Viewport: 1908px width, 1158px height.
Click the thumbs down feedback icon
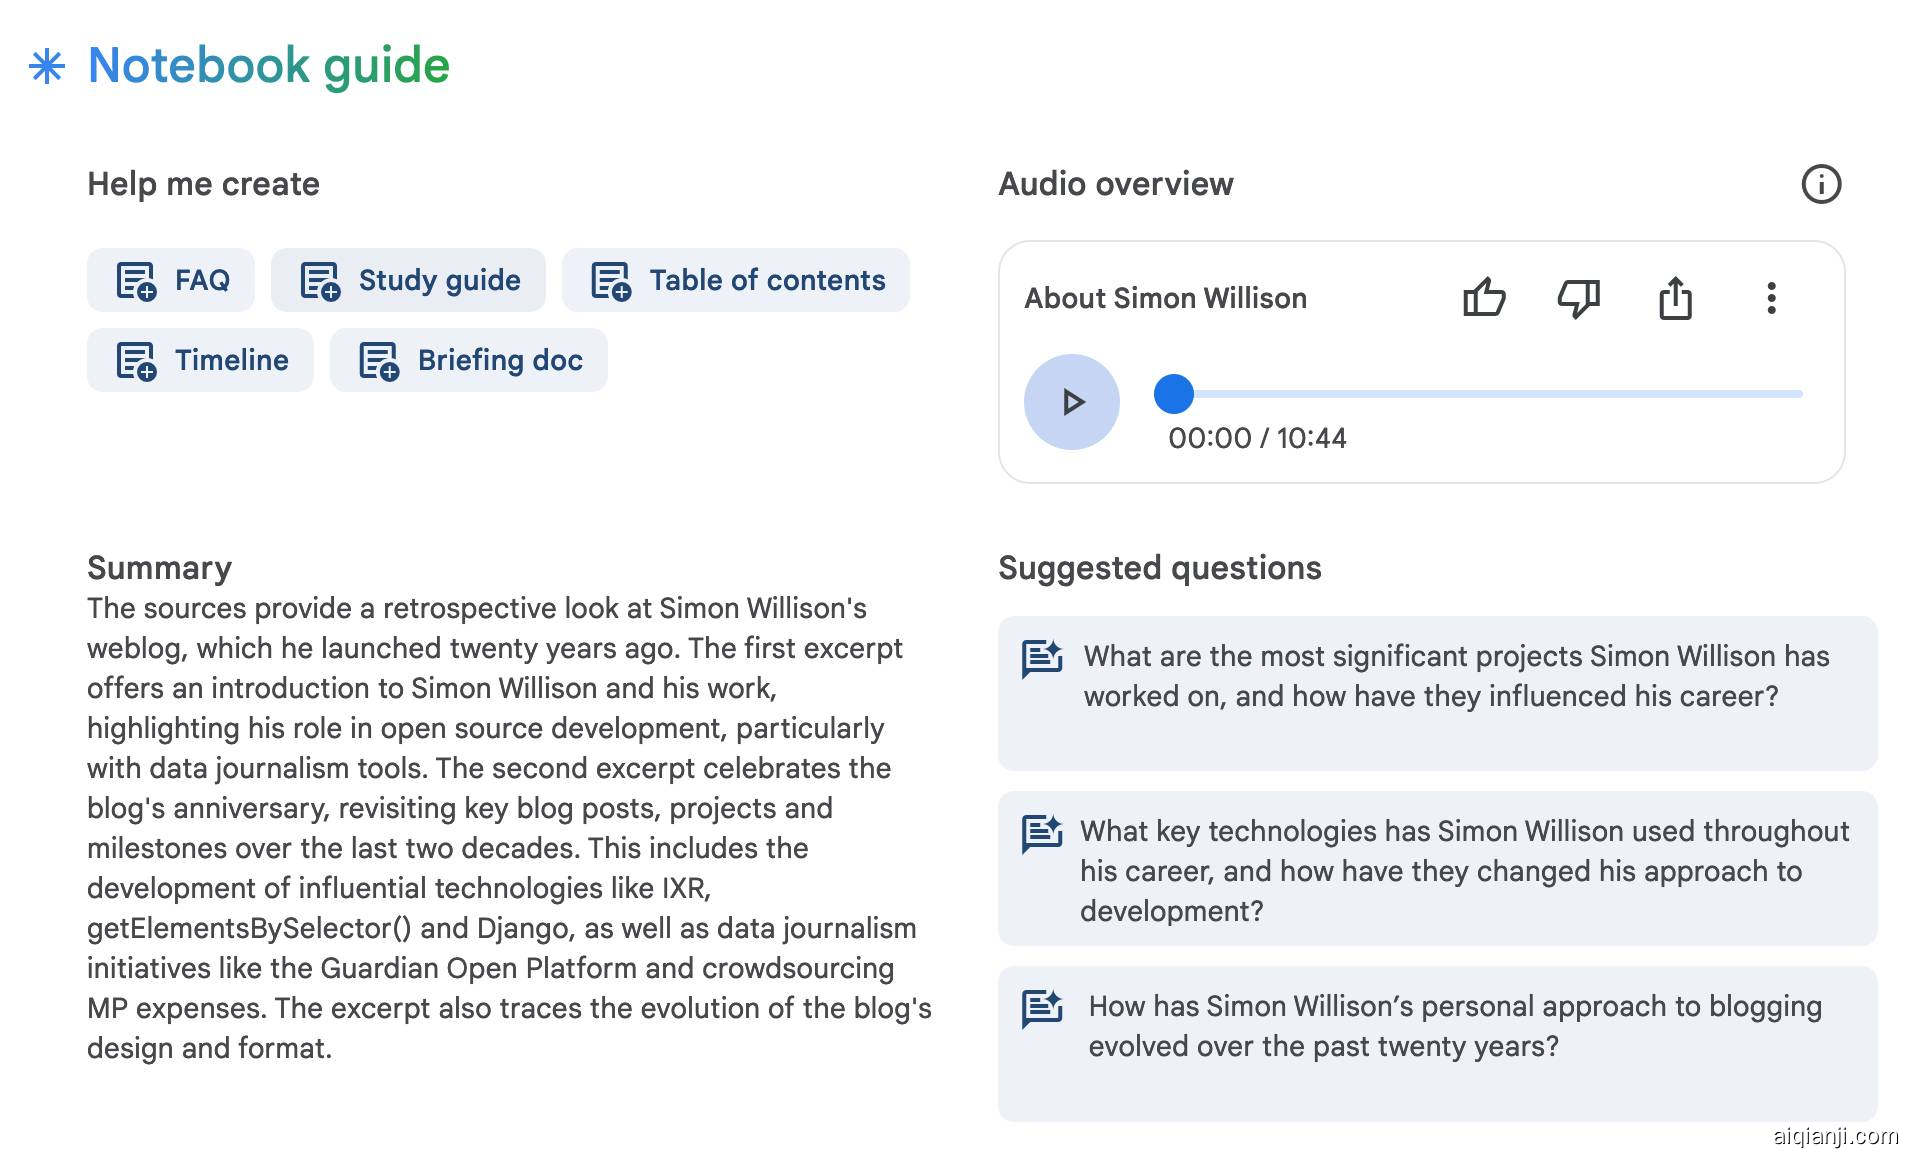click(1579, 298)
